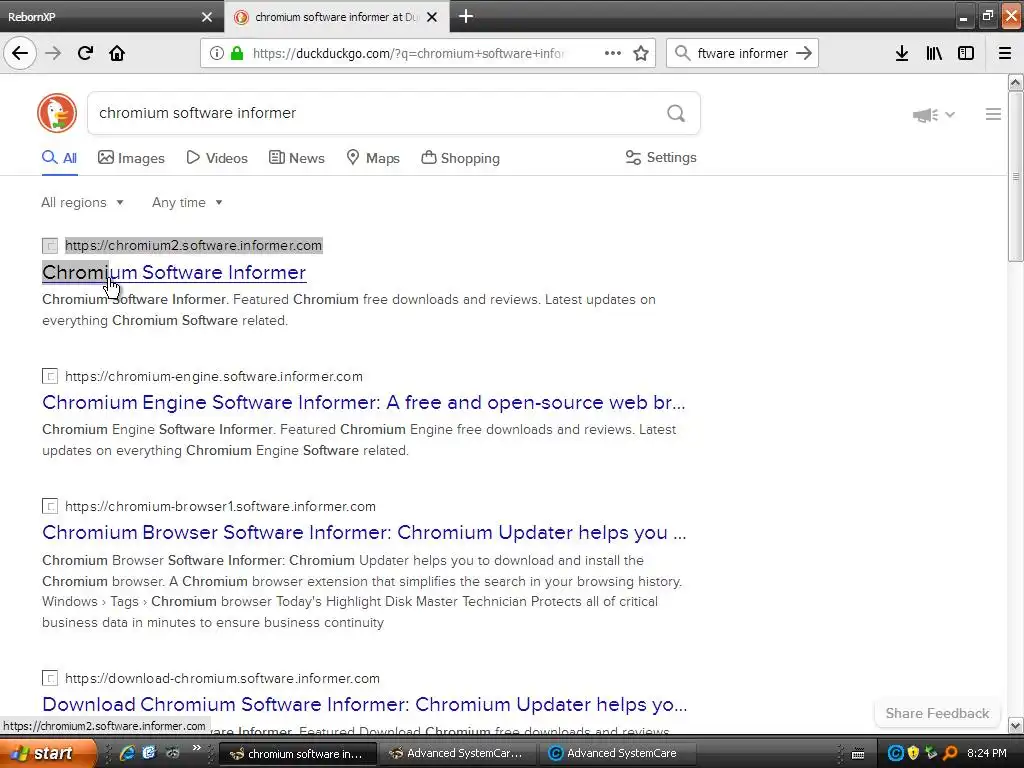Go back using the browser back arrow
This screenshot has width=1024, height=768.
pyautogui.click(x=20, y=53)
